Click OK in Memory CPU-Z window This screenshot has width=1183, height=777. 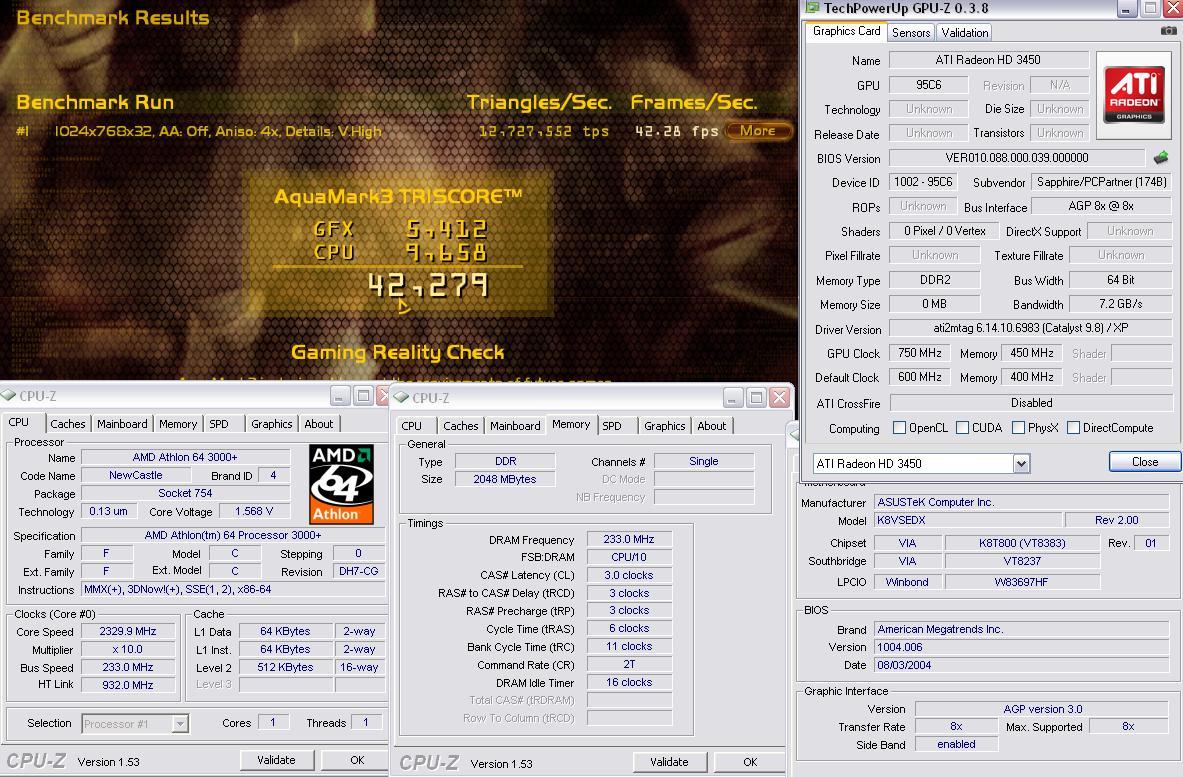750,761
